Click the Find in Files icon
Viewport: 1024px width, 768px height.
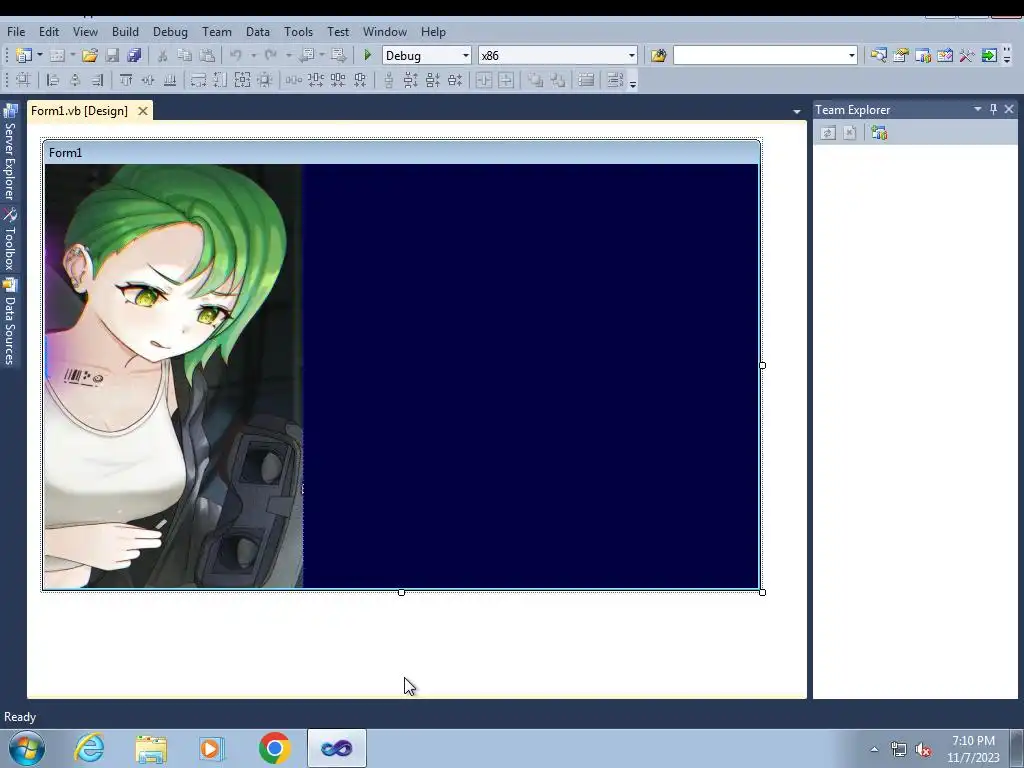(x=658, y=56)
